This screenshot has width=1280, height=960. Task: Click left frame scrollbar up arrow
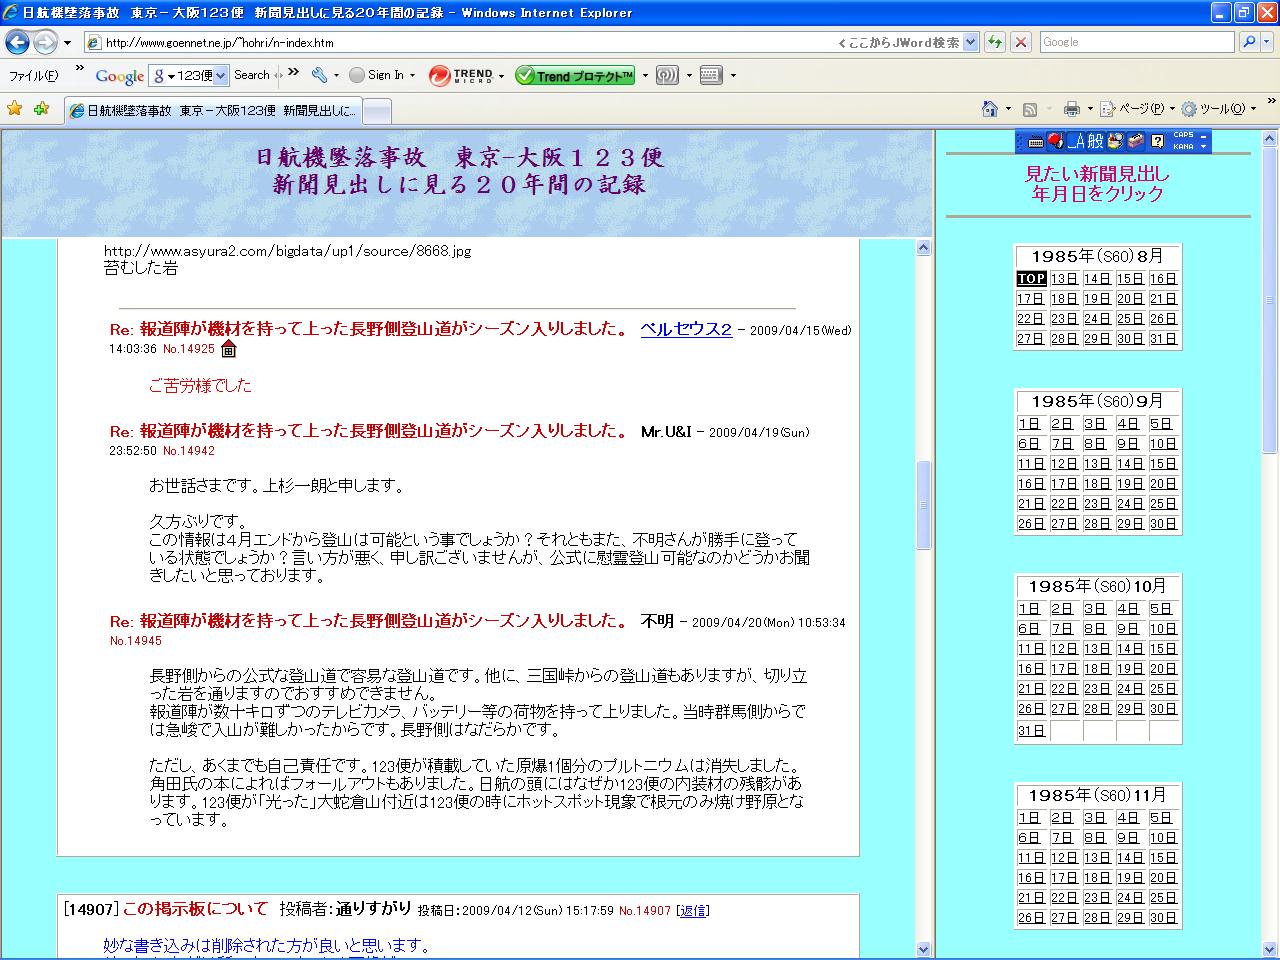(924, 248)
